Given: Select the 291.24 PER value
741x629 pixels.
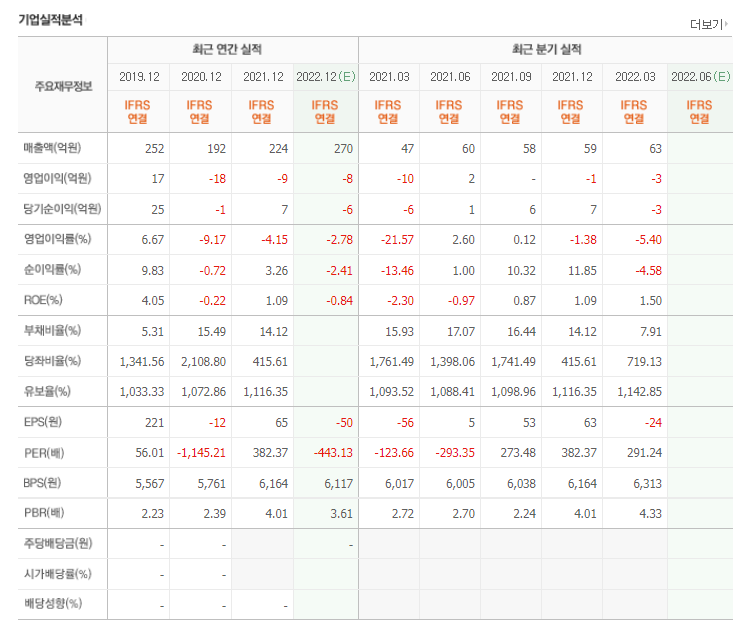Looking at the screenshot, I should point(644,453).
